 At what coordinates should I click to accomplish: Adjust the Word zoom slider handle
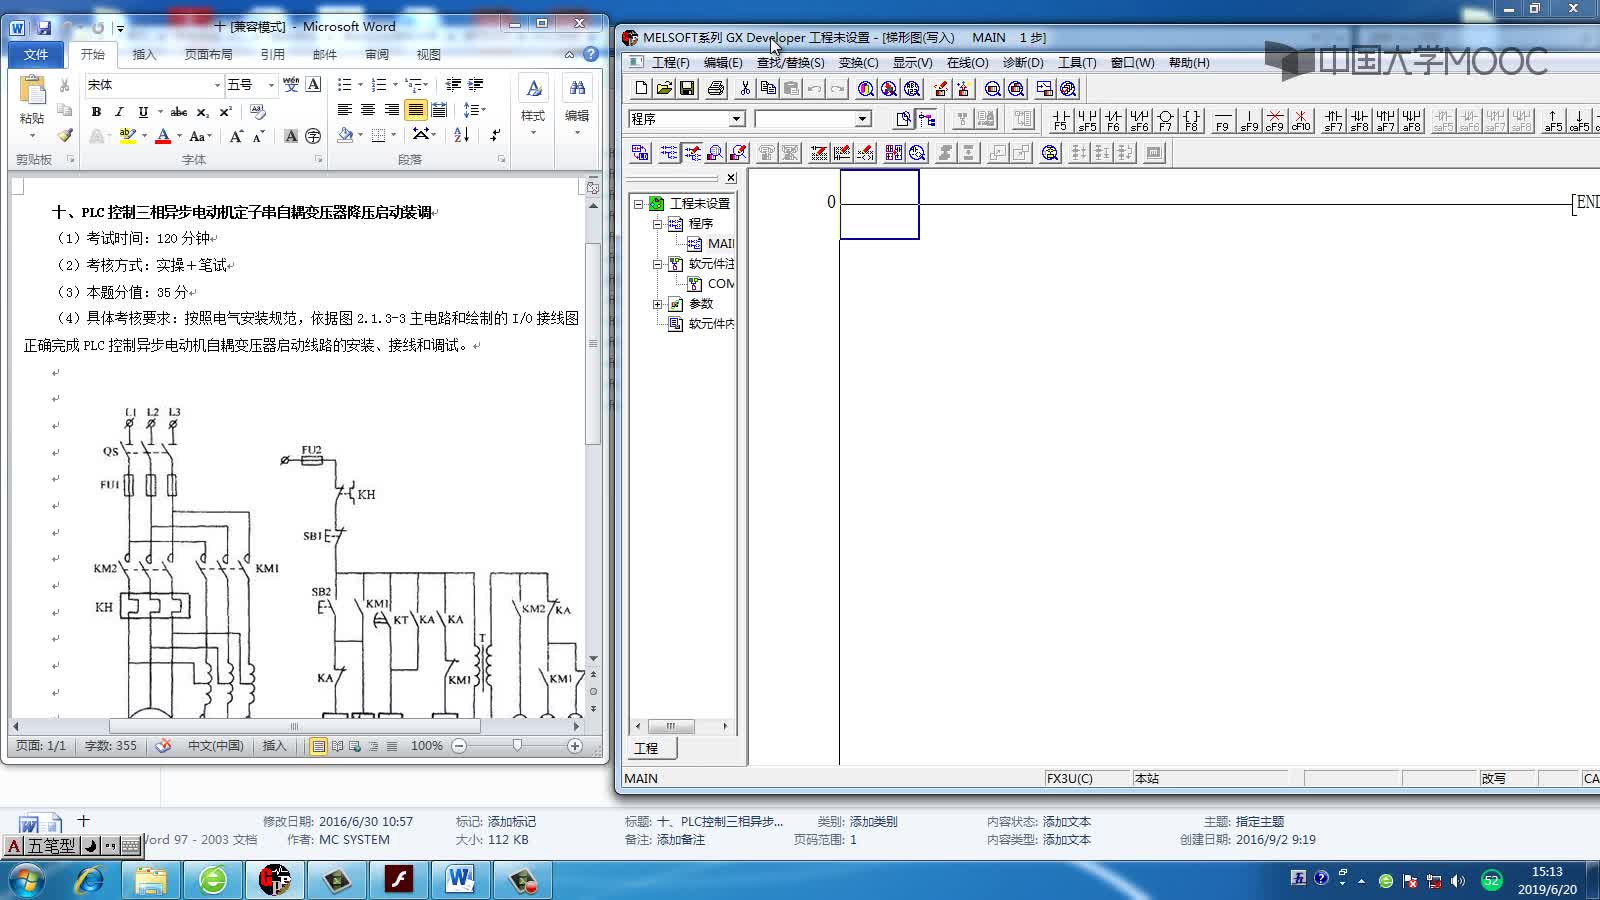517,746
